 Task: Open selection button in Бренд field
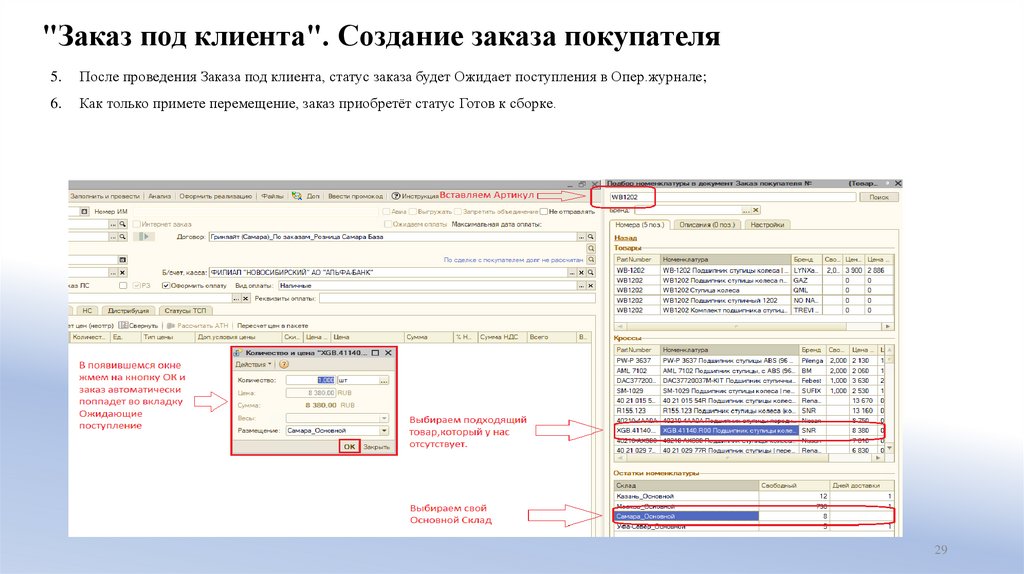pyautogui.click(x=746, y=210)
